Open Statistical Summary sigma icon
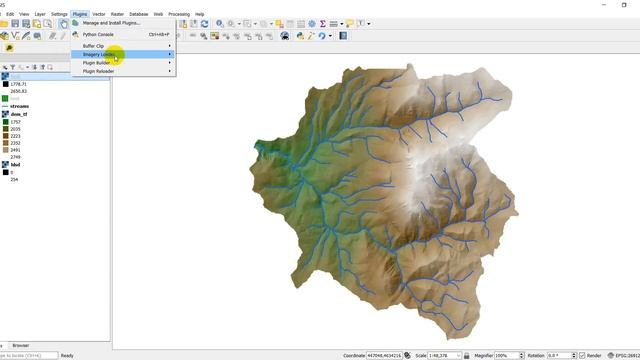 [322, 24]
